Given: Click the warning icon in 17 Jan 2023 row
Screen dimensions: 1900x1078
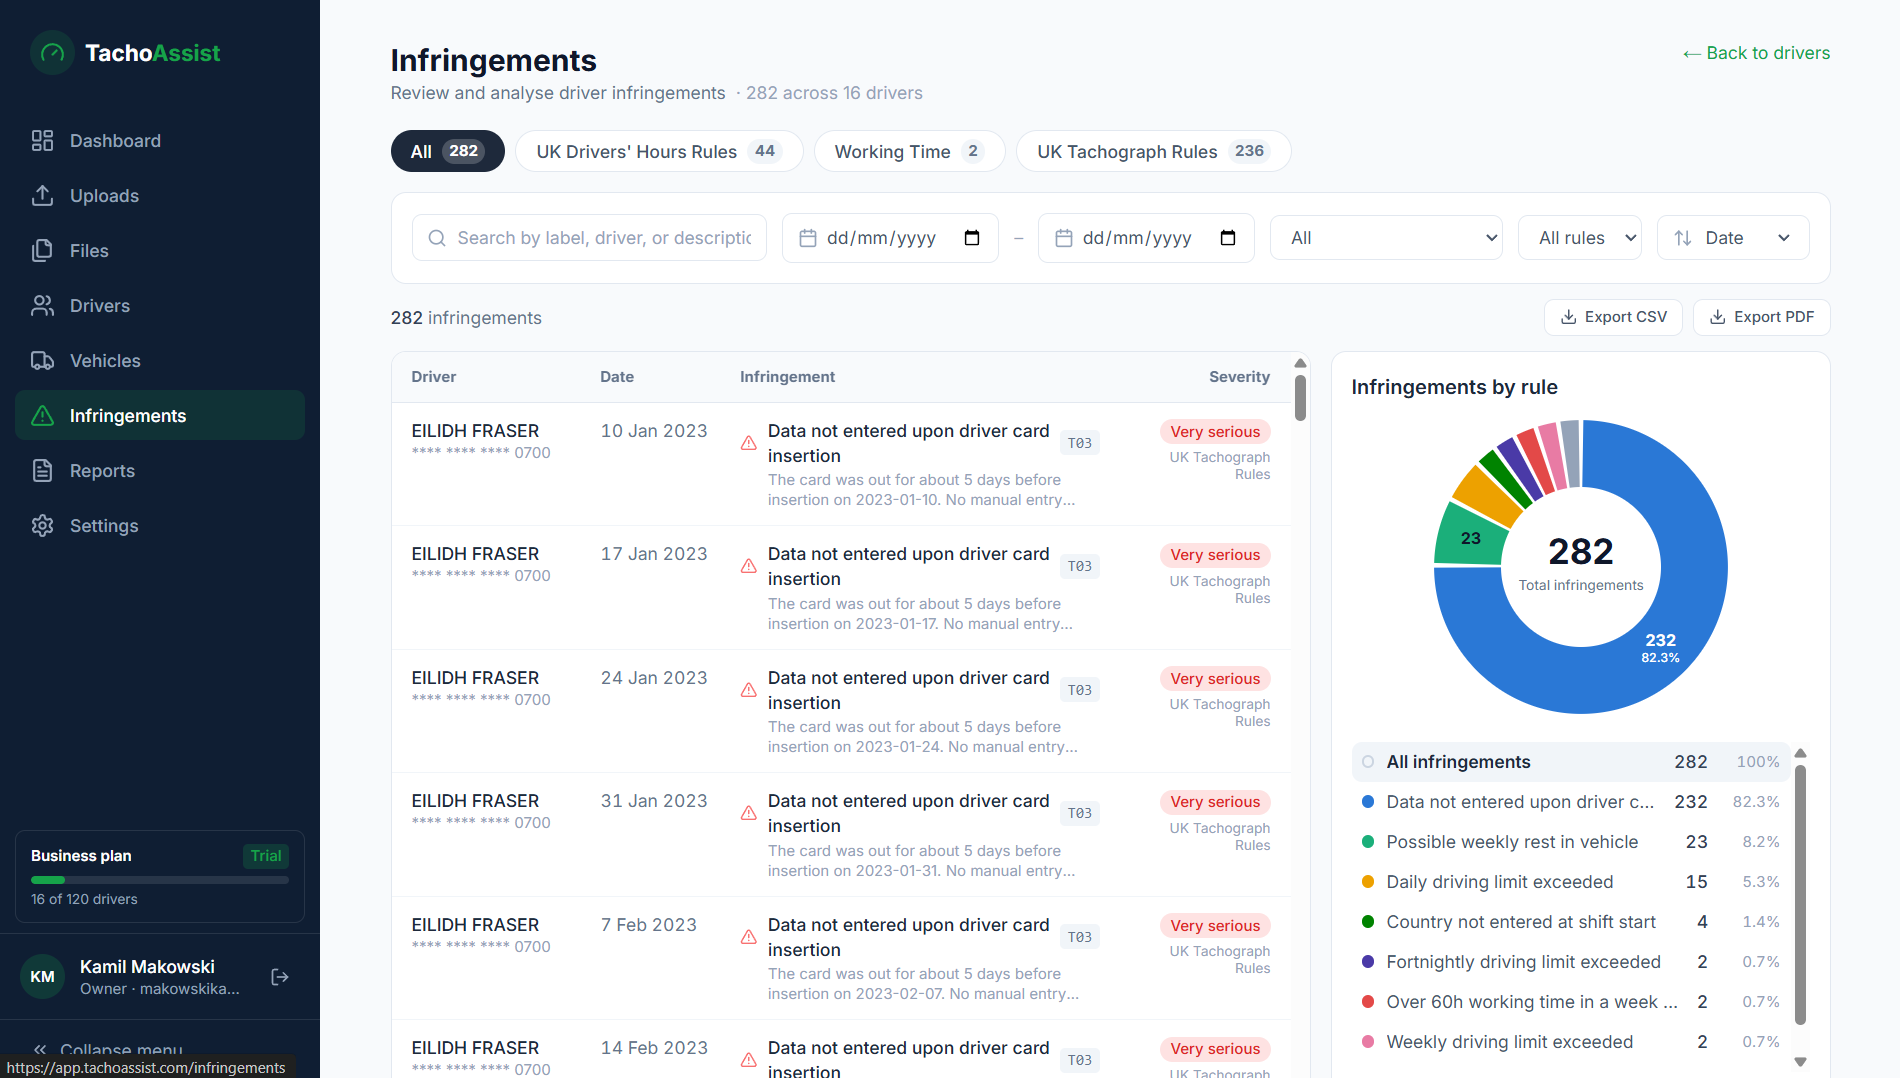Looking at the screenshot, I should (x=748, y=566).
